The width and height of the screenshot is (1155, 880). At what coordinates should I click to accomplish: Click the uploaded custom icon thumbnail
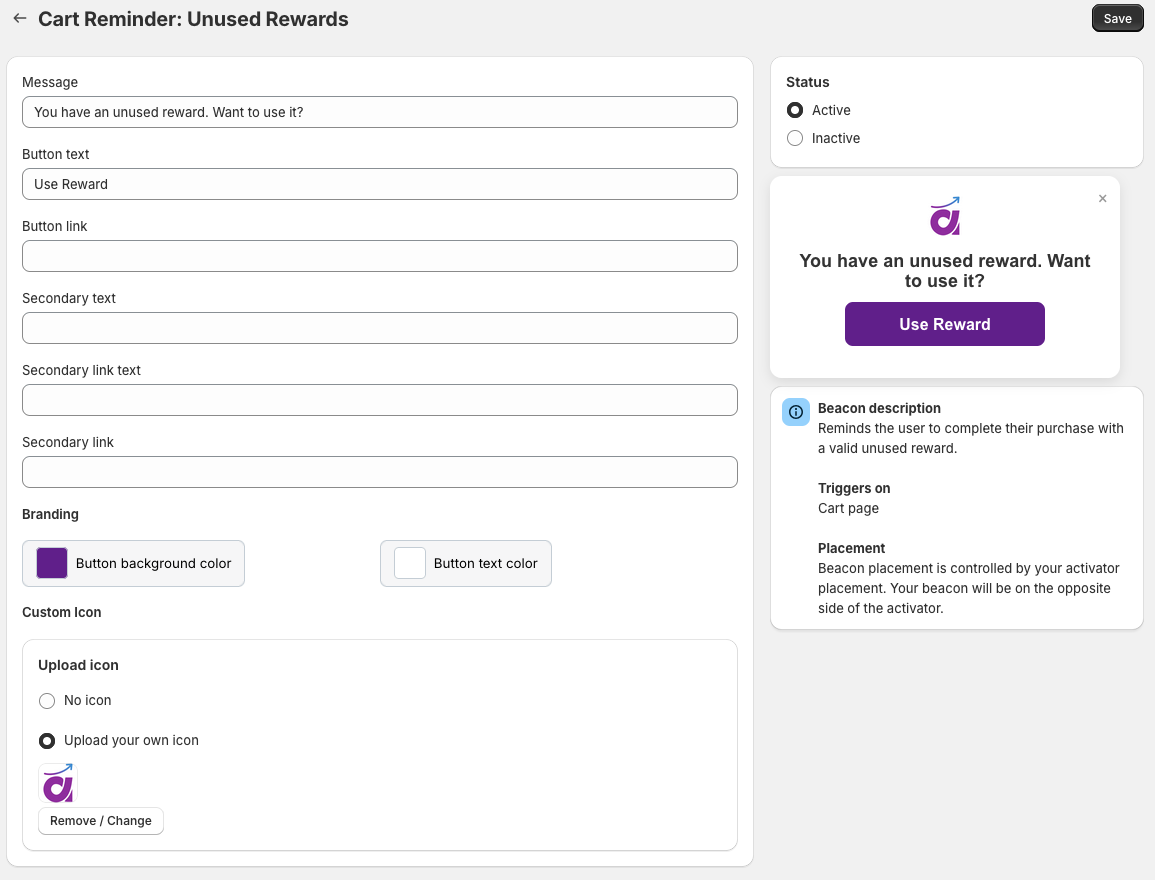(x=57, y=783)
